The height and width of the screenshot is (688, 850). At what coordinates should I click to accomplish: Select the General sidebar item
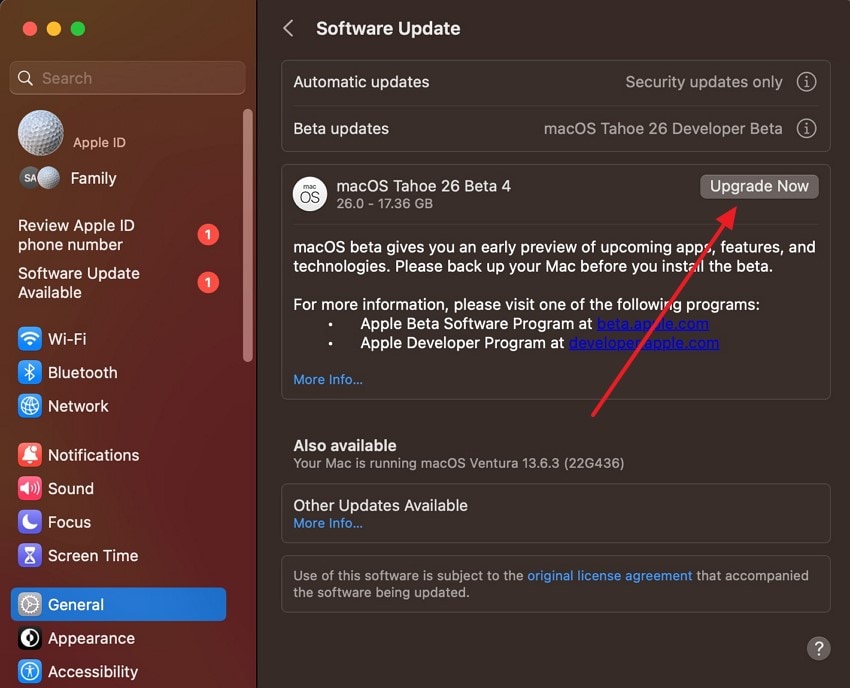coord(118,605)
